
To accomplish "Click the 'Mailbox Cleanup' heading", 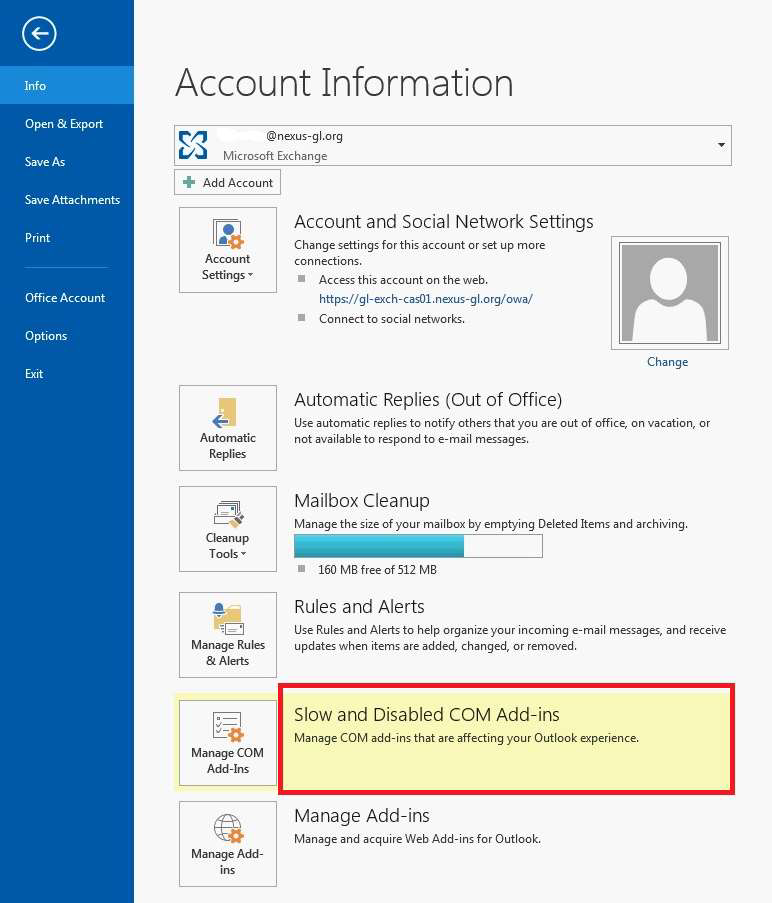I will click(362, 500).
